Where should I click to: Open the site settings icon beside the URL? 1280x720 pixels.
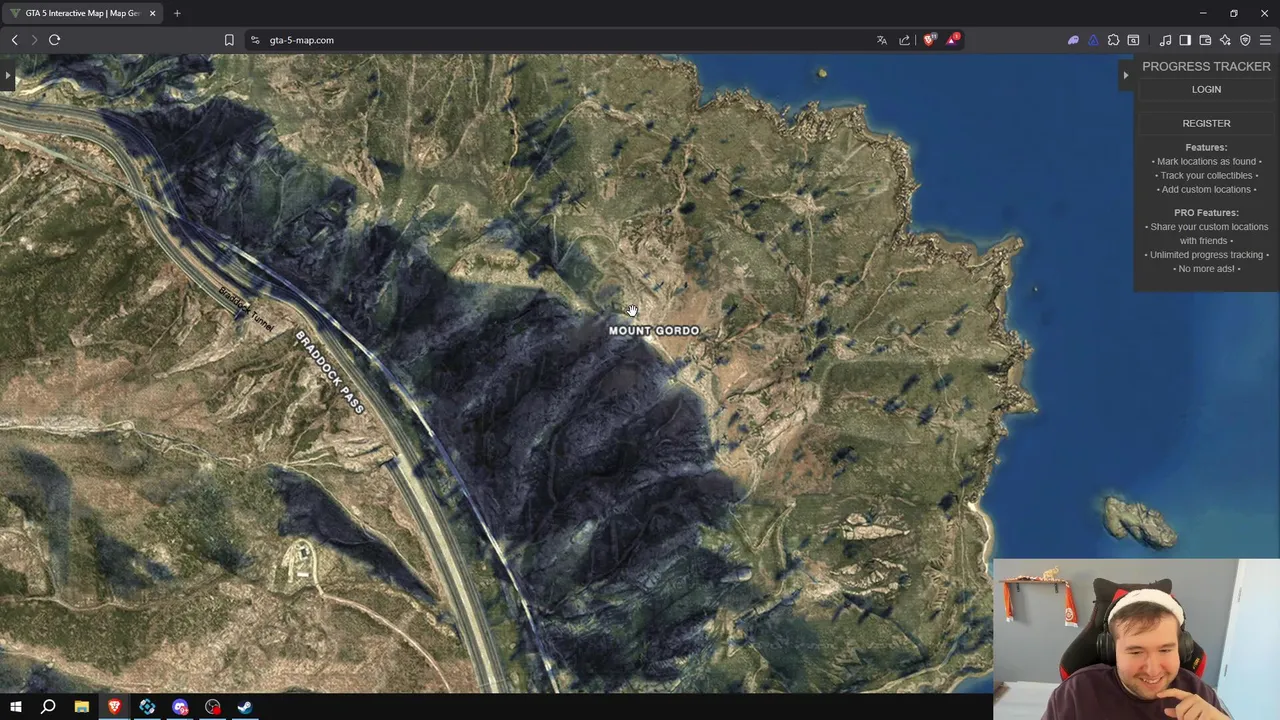tap(255, 40)
